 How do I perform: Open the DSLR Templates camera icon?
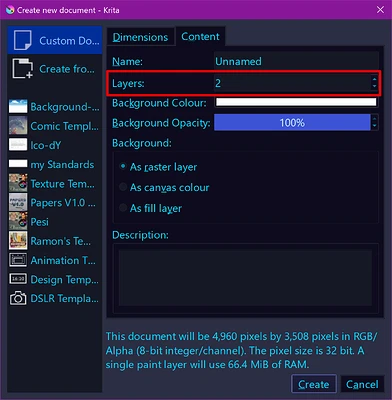[x=18, y=298]
